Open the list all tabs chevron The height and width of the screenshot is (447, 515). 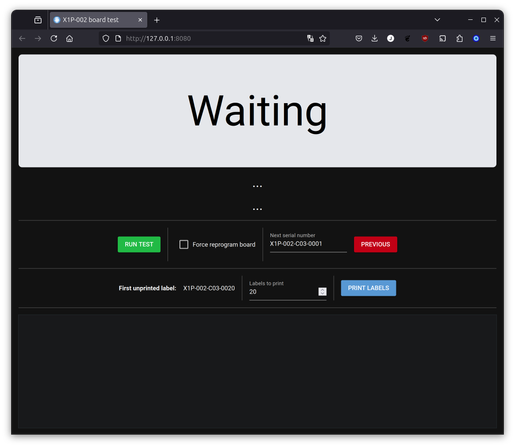(437, 20)
